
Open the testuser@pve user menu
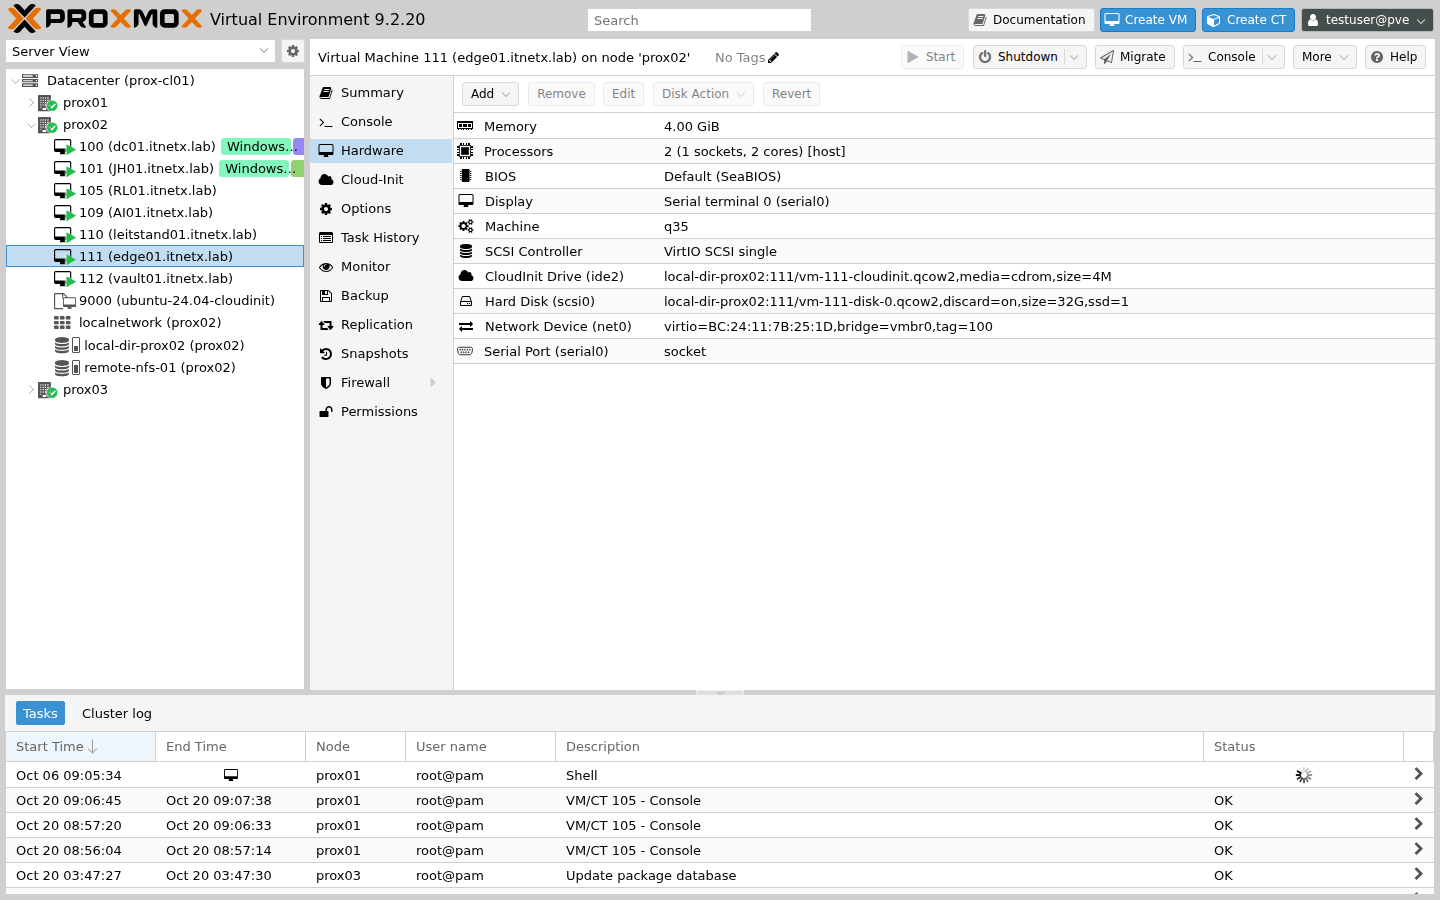coord(1368,20)
